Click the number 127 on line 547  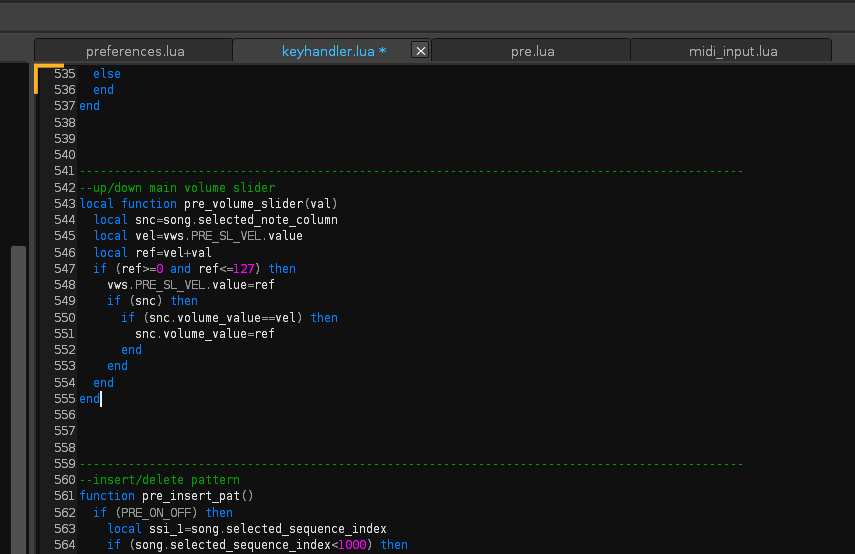point(244,269)
